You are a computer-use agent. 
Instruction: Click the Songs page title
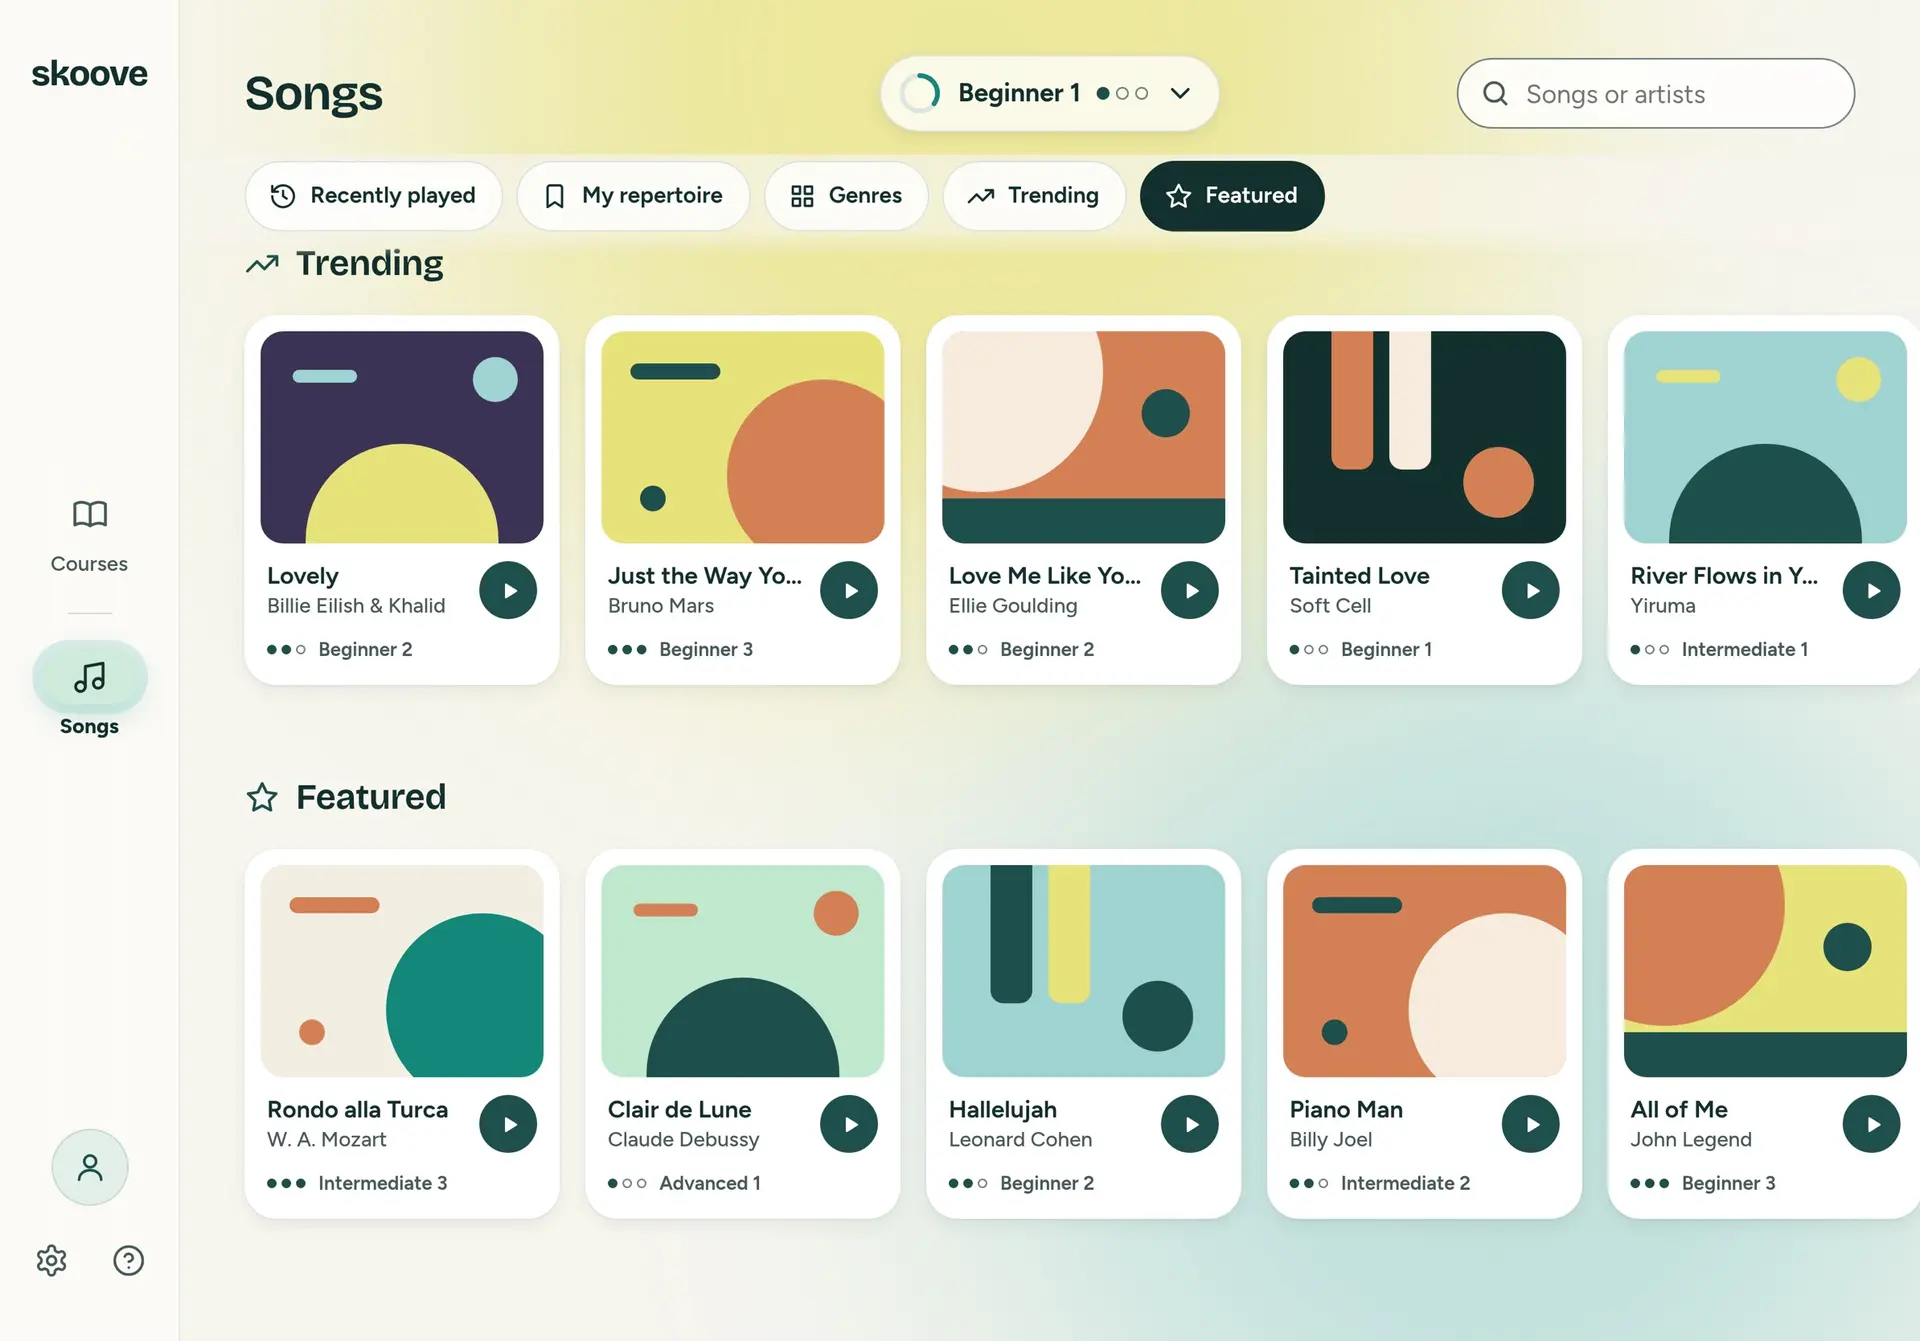313,94
